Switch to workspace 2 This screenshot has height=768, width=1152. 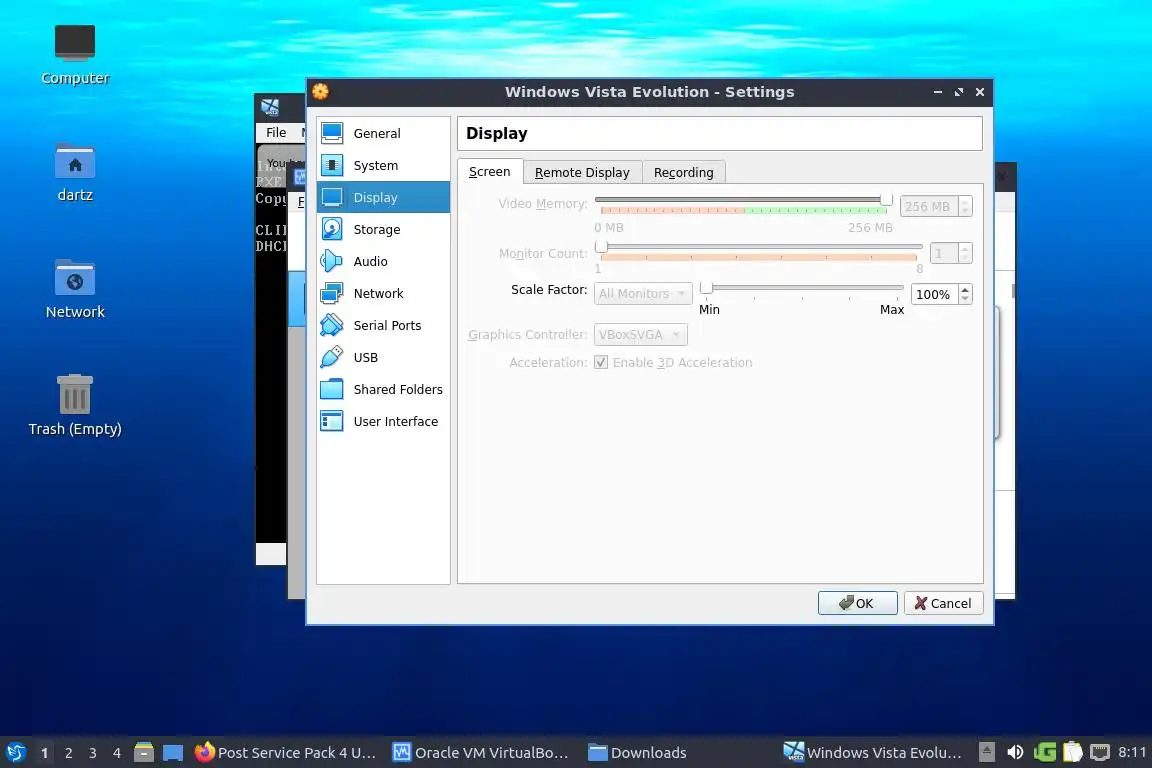tap(68, 753)
